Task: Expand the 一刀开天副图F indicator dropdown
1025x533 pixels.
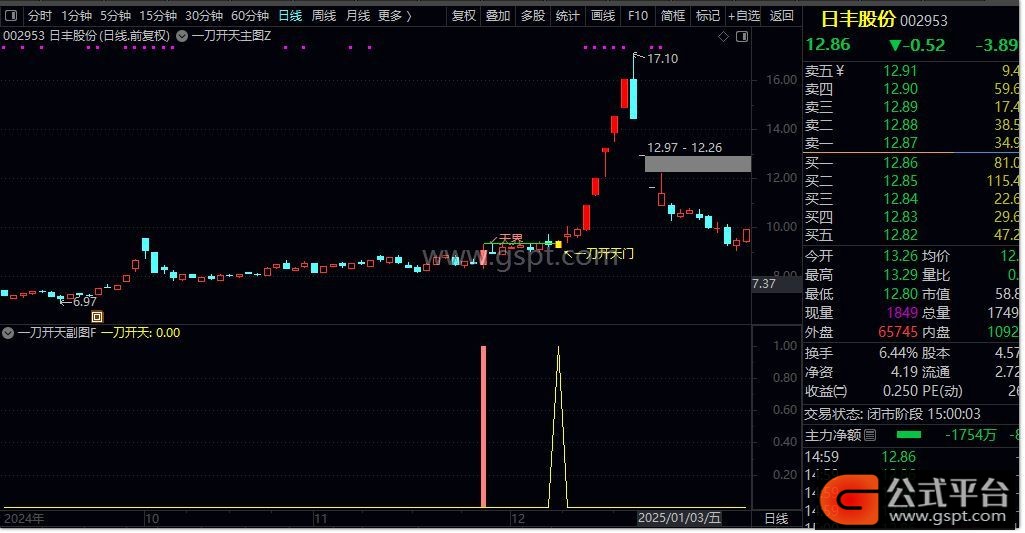Action: click(10, 332)
